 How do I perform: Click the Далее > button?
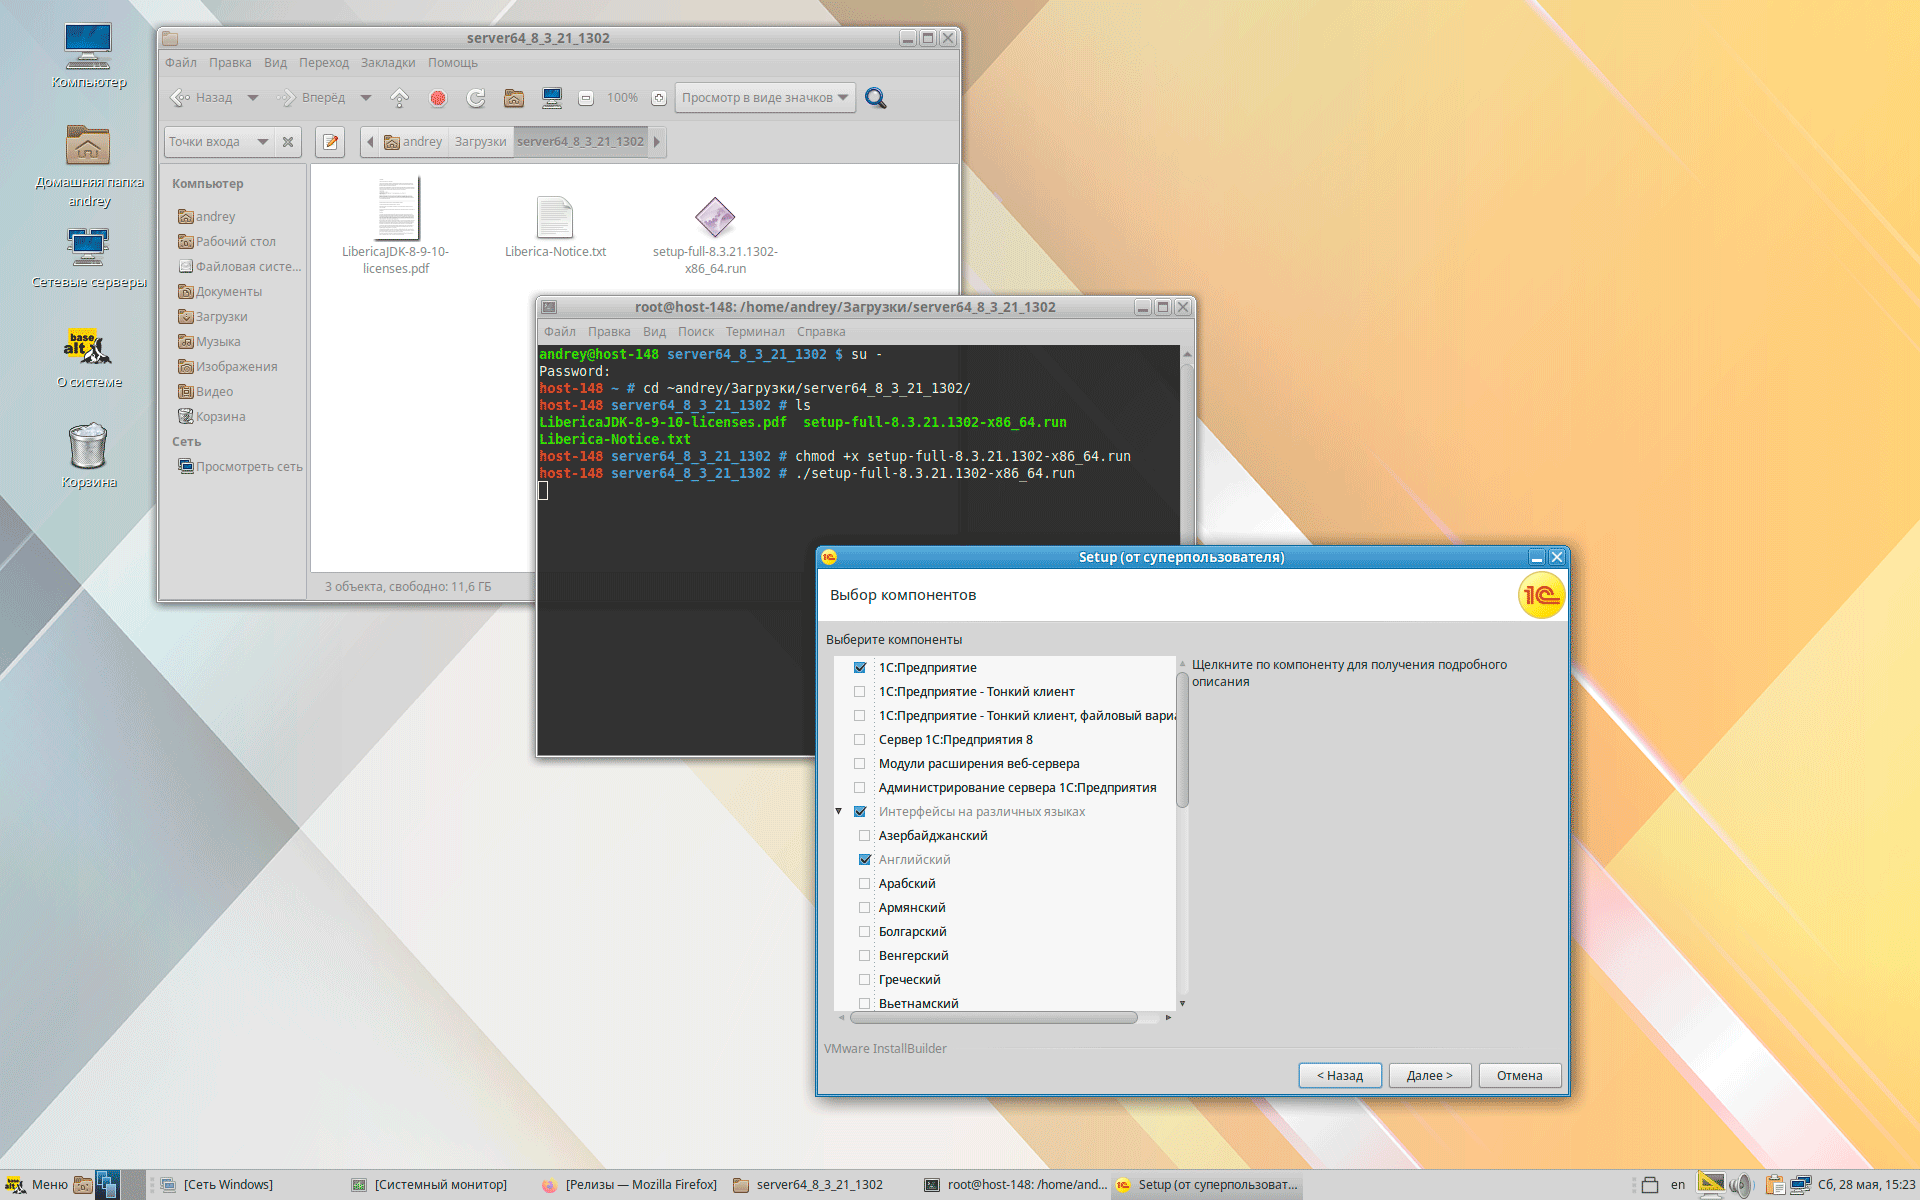[x=1429, y=1076]
